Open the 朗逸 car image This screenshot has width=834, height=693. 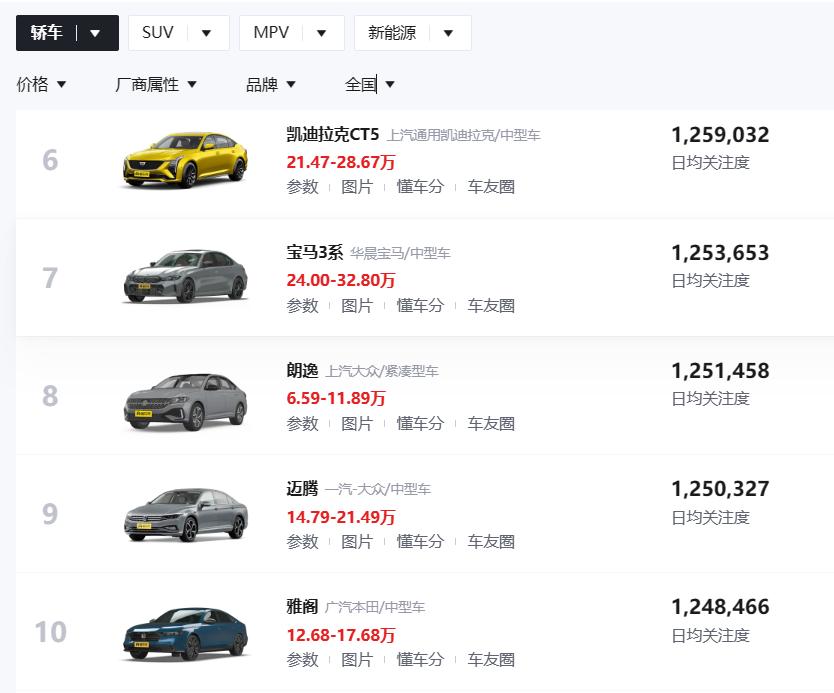tap(186, 402)
